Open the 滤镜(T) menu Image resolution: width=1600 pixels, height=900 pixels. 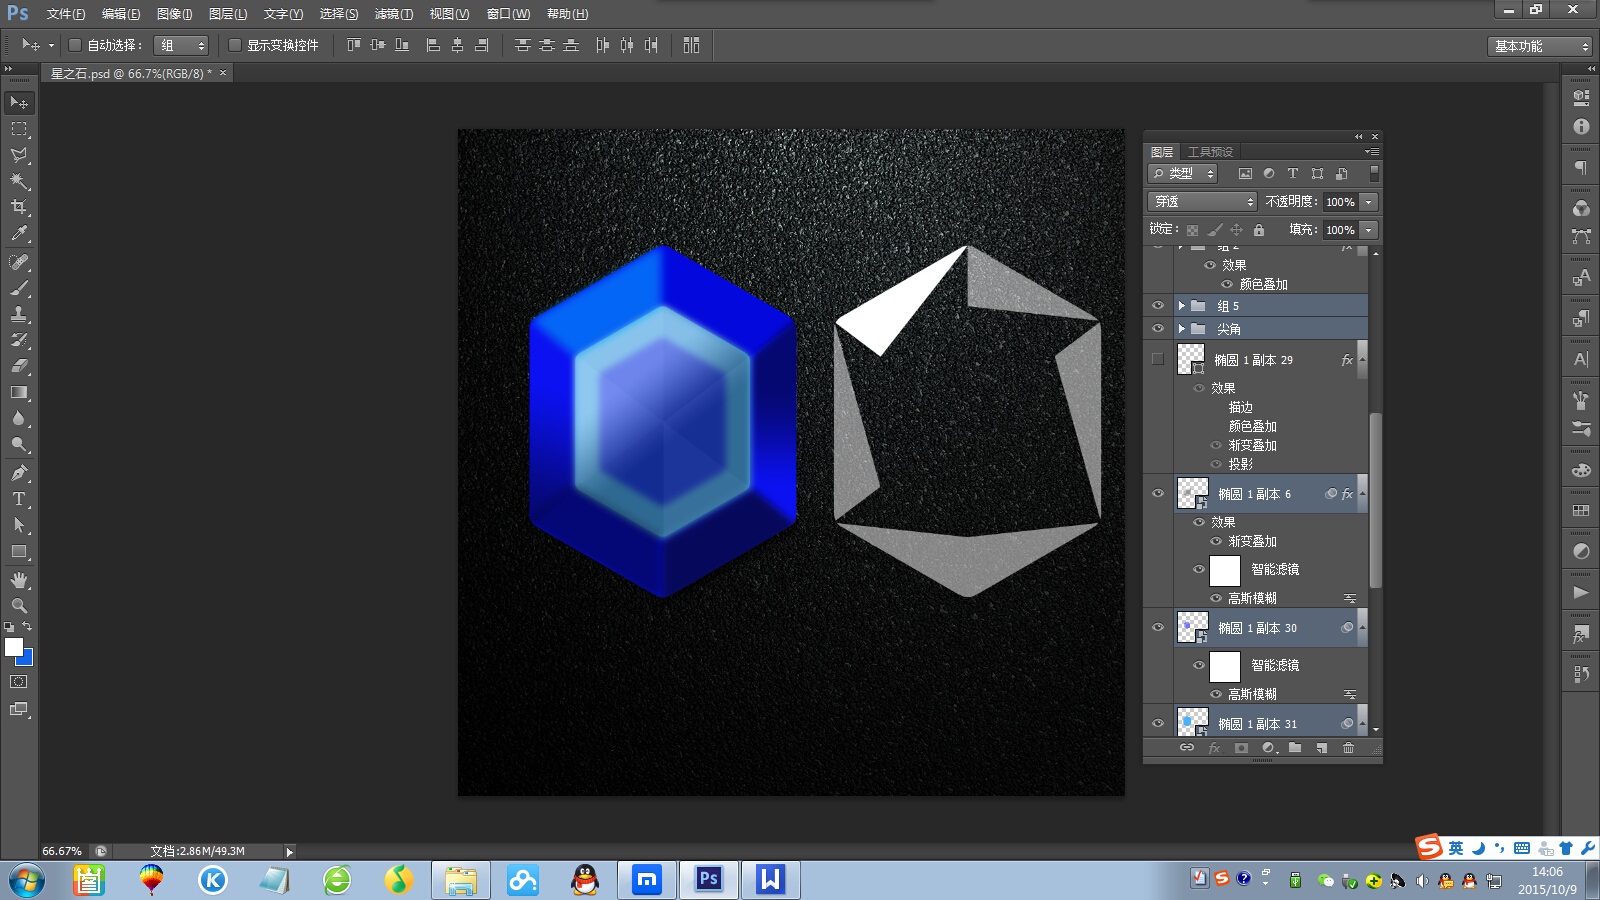[393, 14]
